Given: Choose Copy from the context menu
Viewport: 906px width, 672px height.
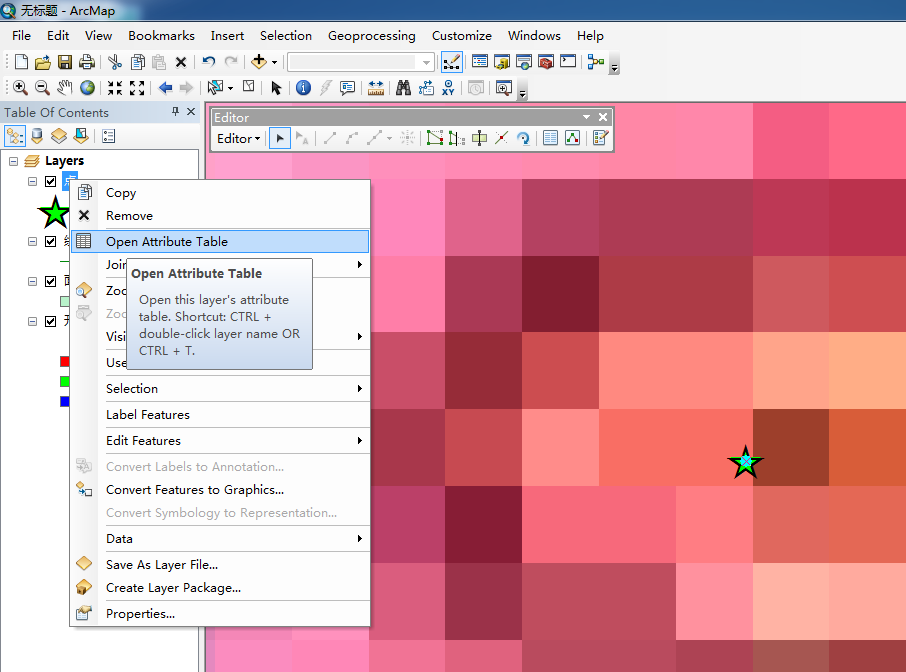Looking at the screenshot, I should (220, 193).
